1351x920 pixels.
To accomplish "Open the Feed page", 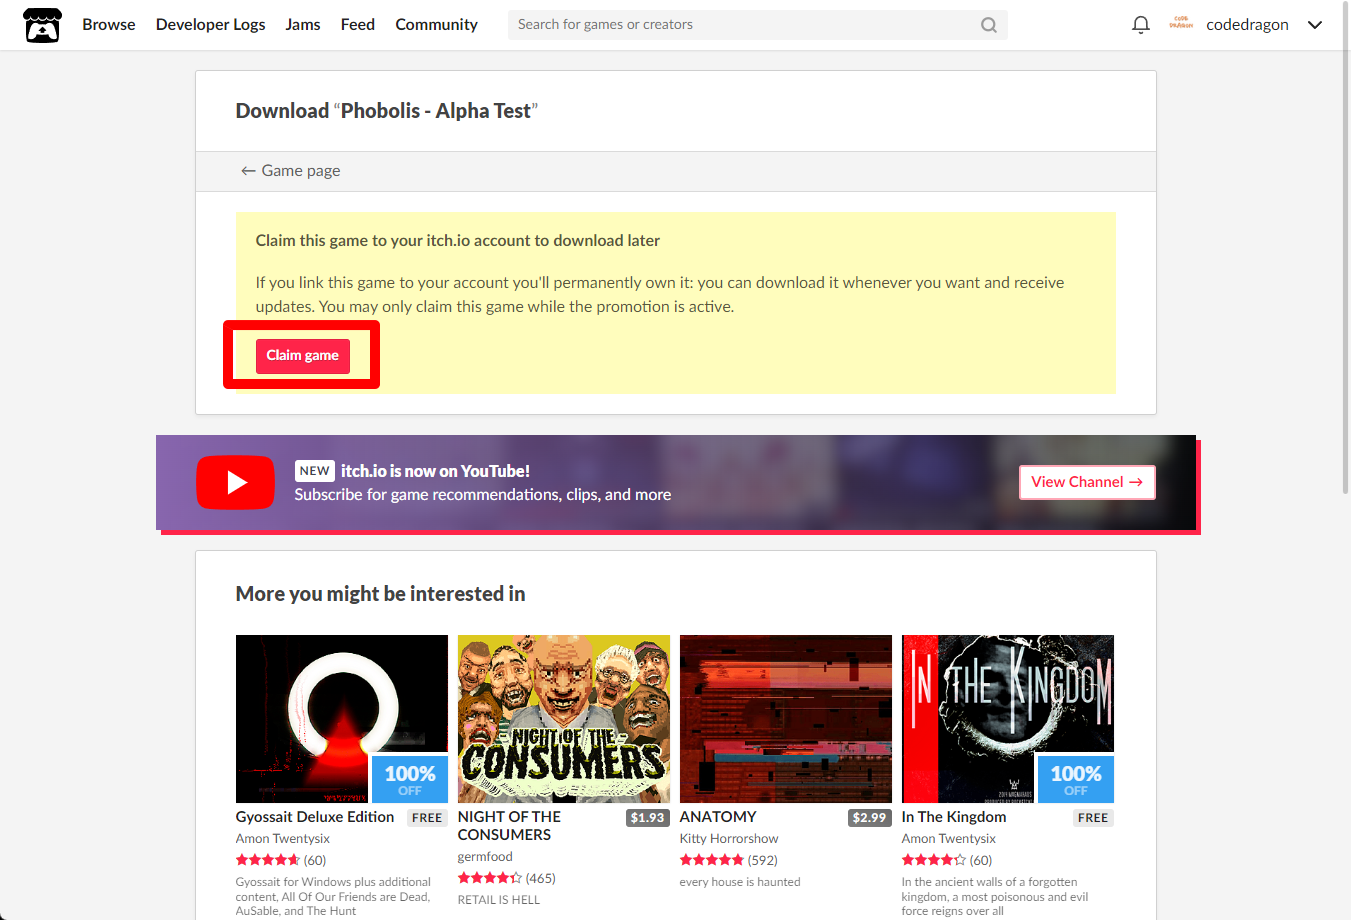I will click(x=358, y=24).
